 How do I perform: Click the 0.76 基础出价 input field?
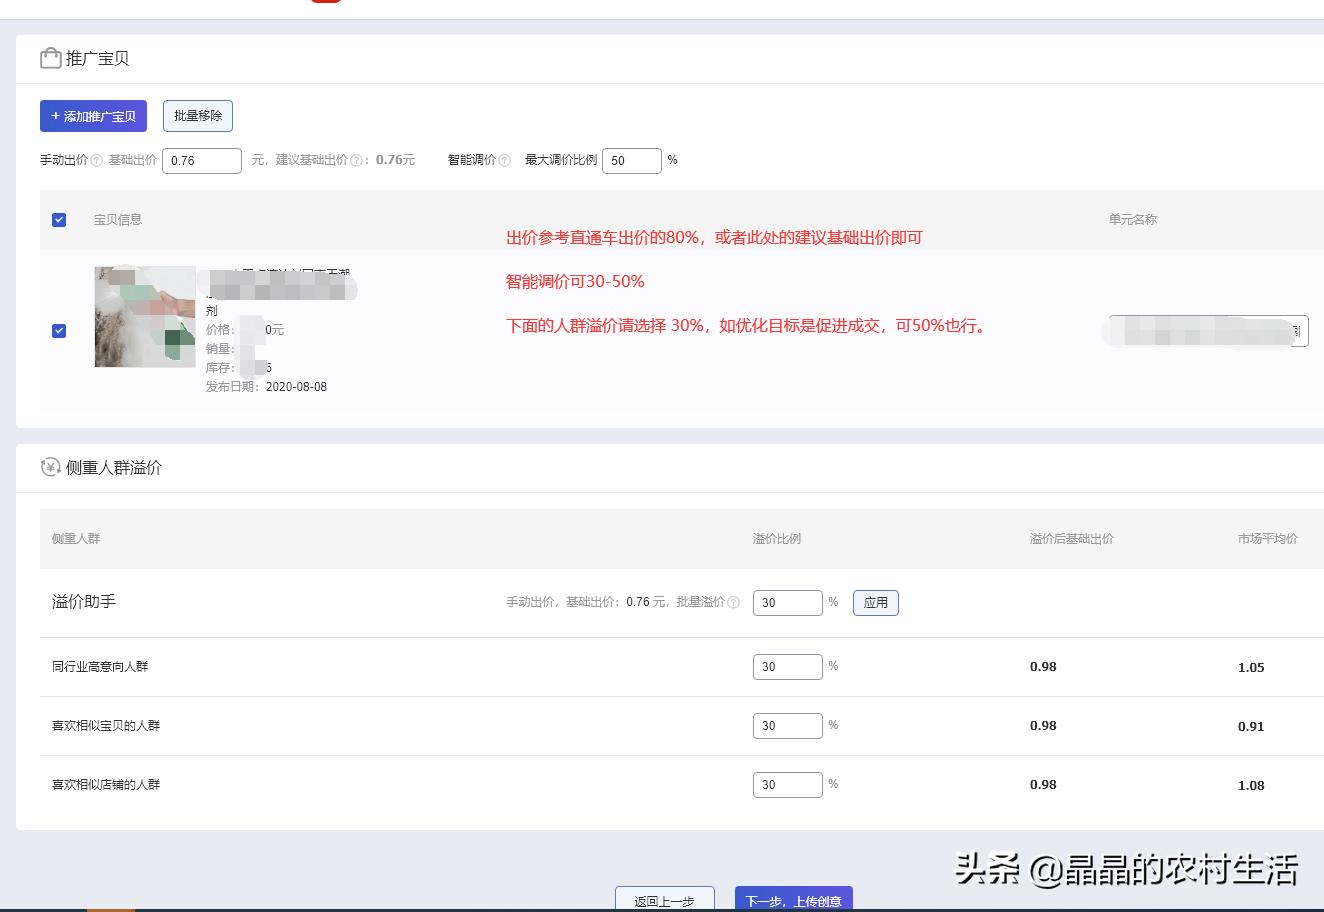point(202,160)
